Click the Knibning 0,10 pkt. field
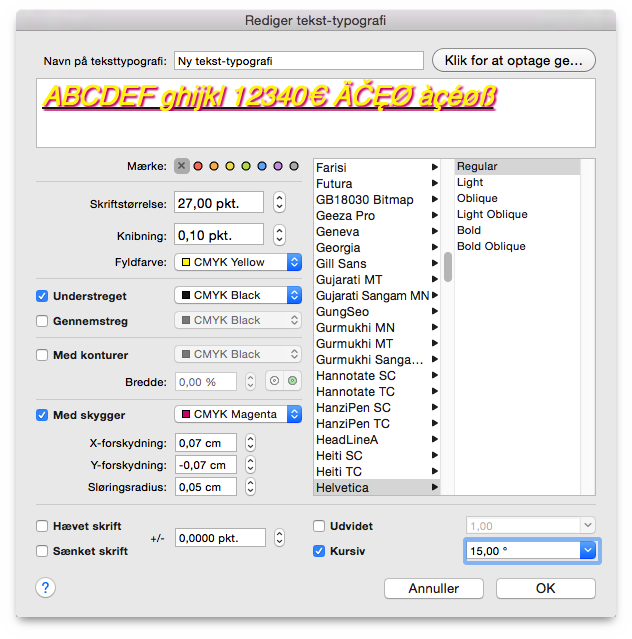Viewport: 632px width, 639px height. (219, 235)
